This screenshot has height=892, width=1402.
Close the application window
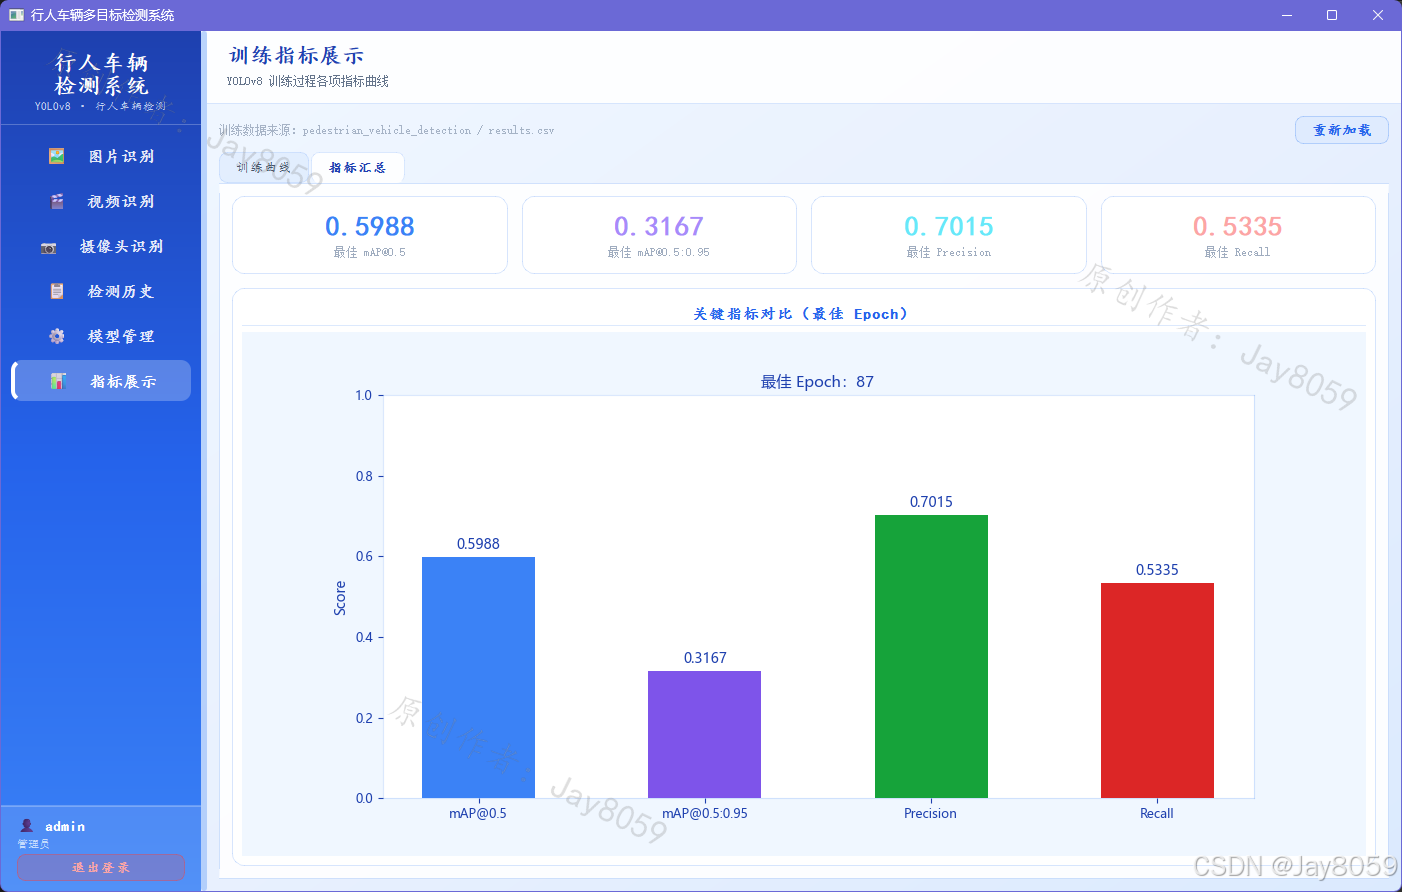click(1378, 15)
